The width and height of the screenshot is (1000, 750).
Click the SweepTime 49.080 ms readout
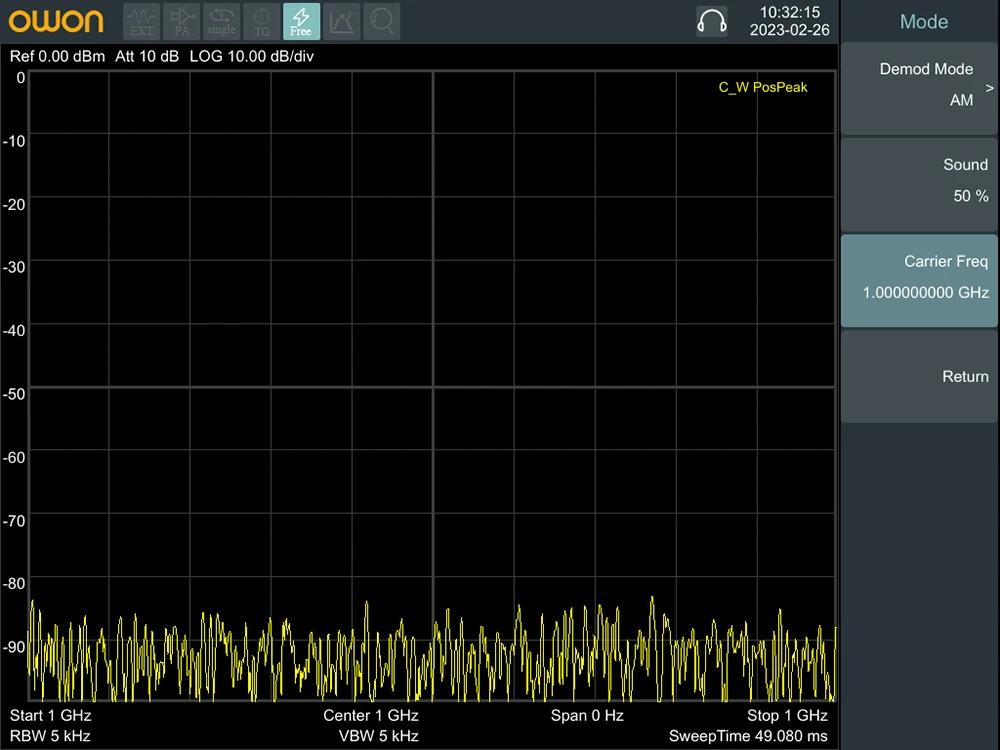(x=748, y=736)
